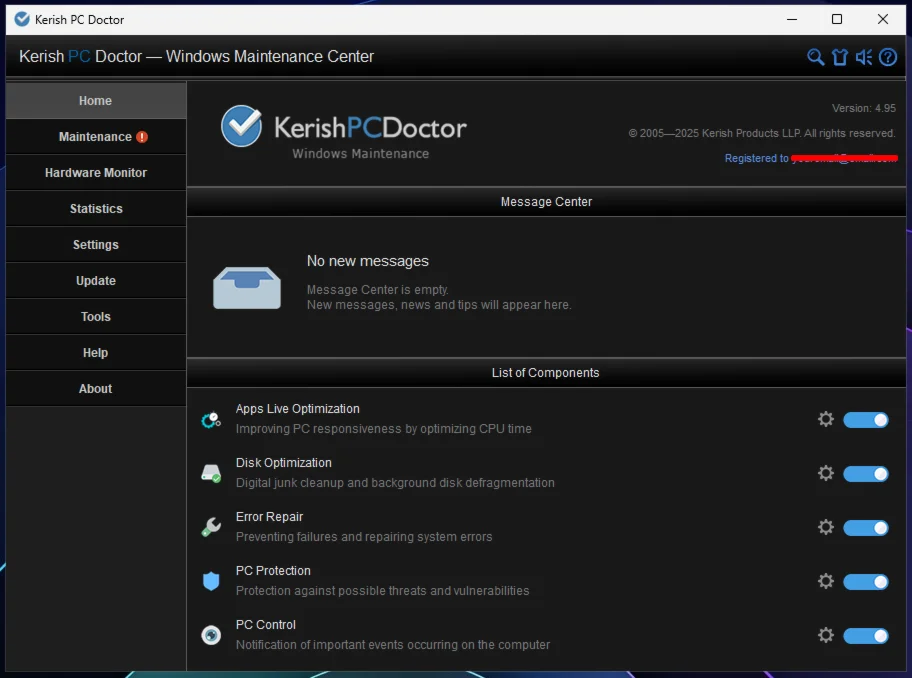Click the 'Apps Live Optimization' title text
The width and height of the screenshot is (912, 678).
click(297, 409)
